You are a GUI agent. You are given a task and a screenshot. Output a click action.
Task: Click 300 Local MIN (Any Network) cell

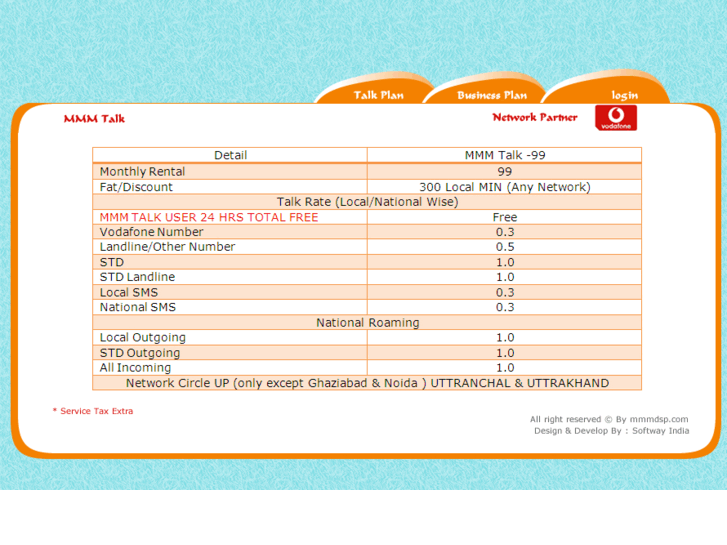coord(504,187)
